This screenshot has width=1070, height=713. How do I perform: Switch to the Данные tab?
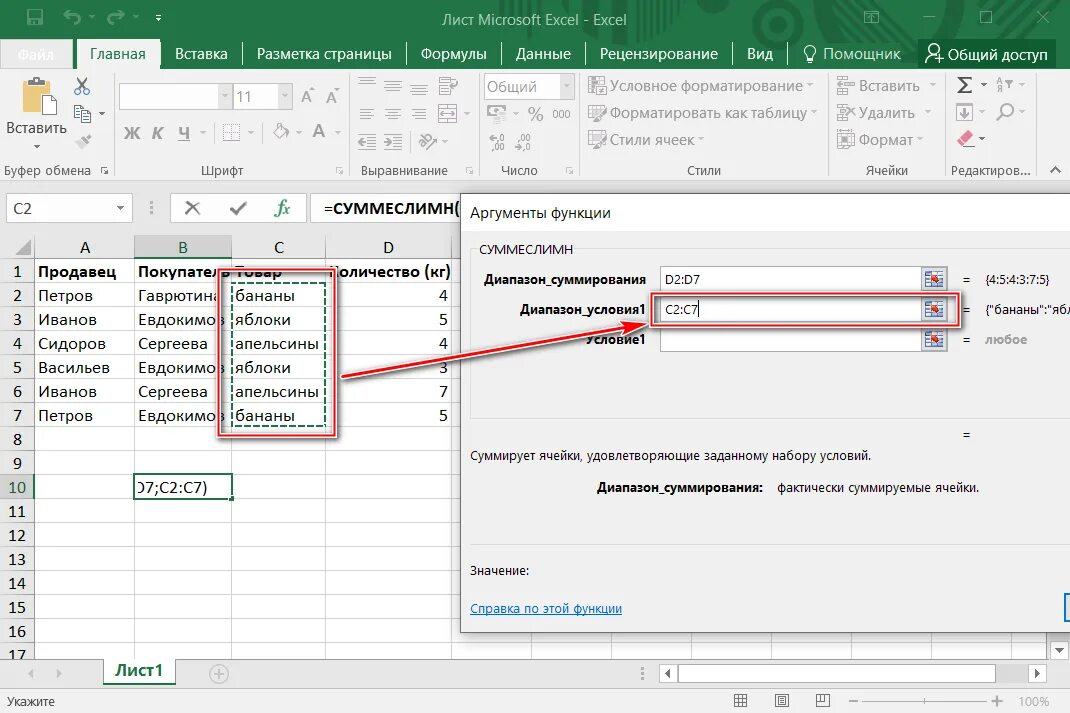543,54
